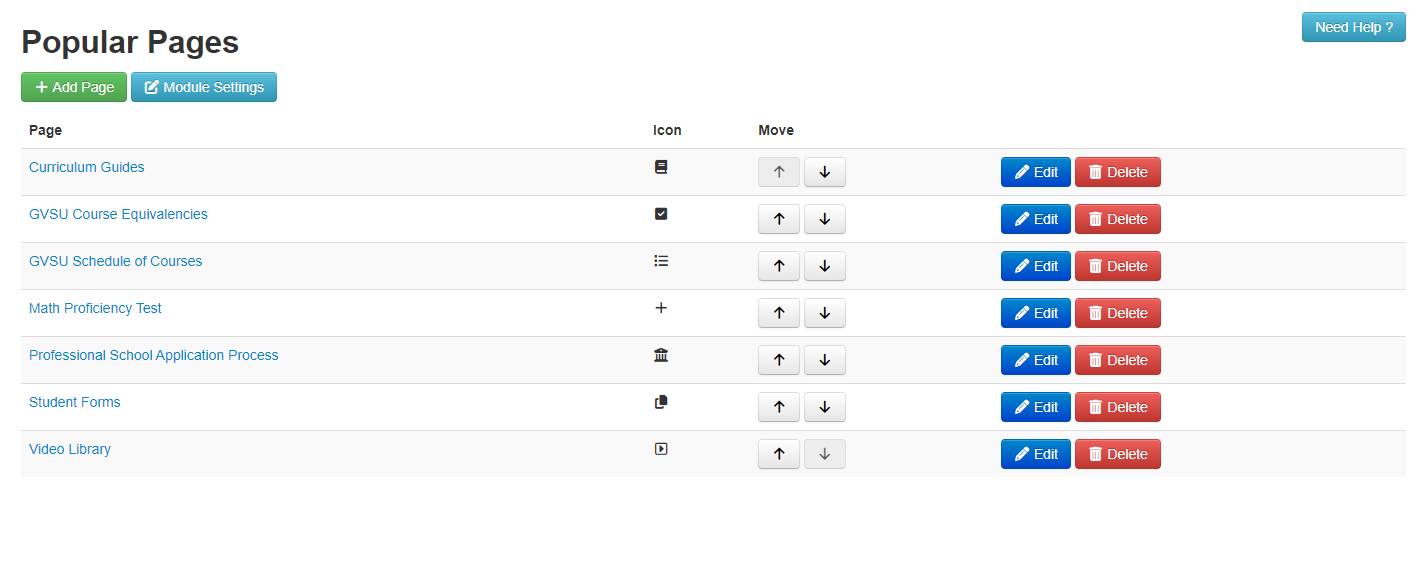Add a new page

(74, 87)
